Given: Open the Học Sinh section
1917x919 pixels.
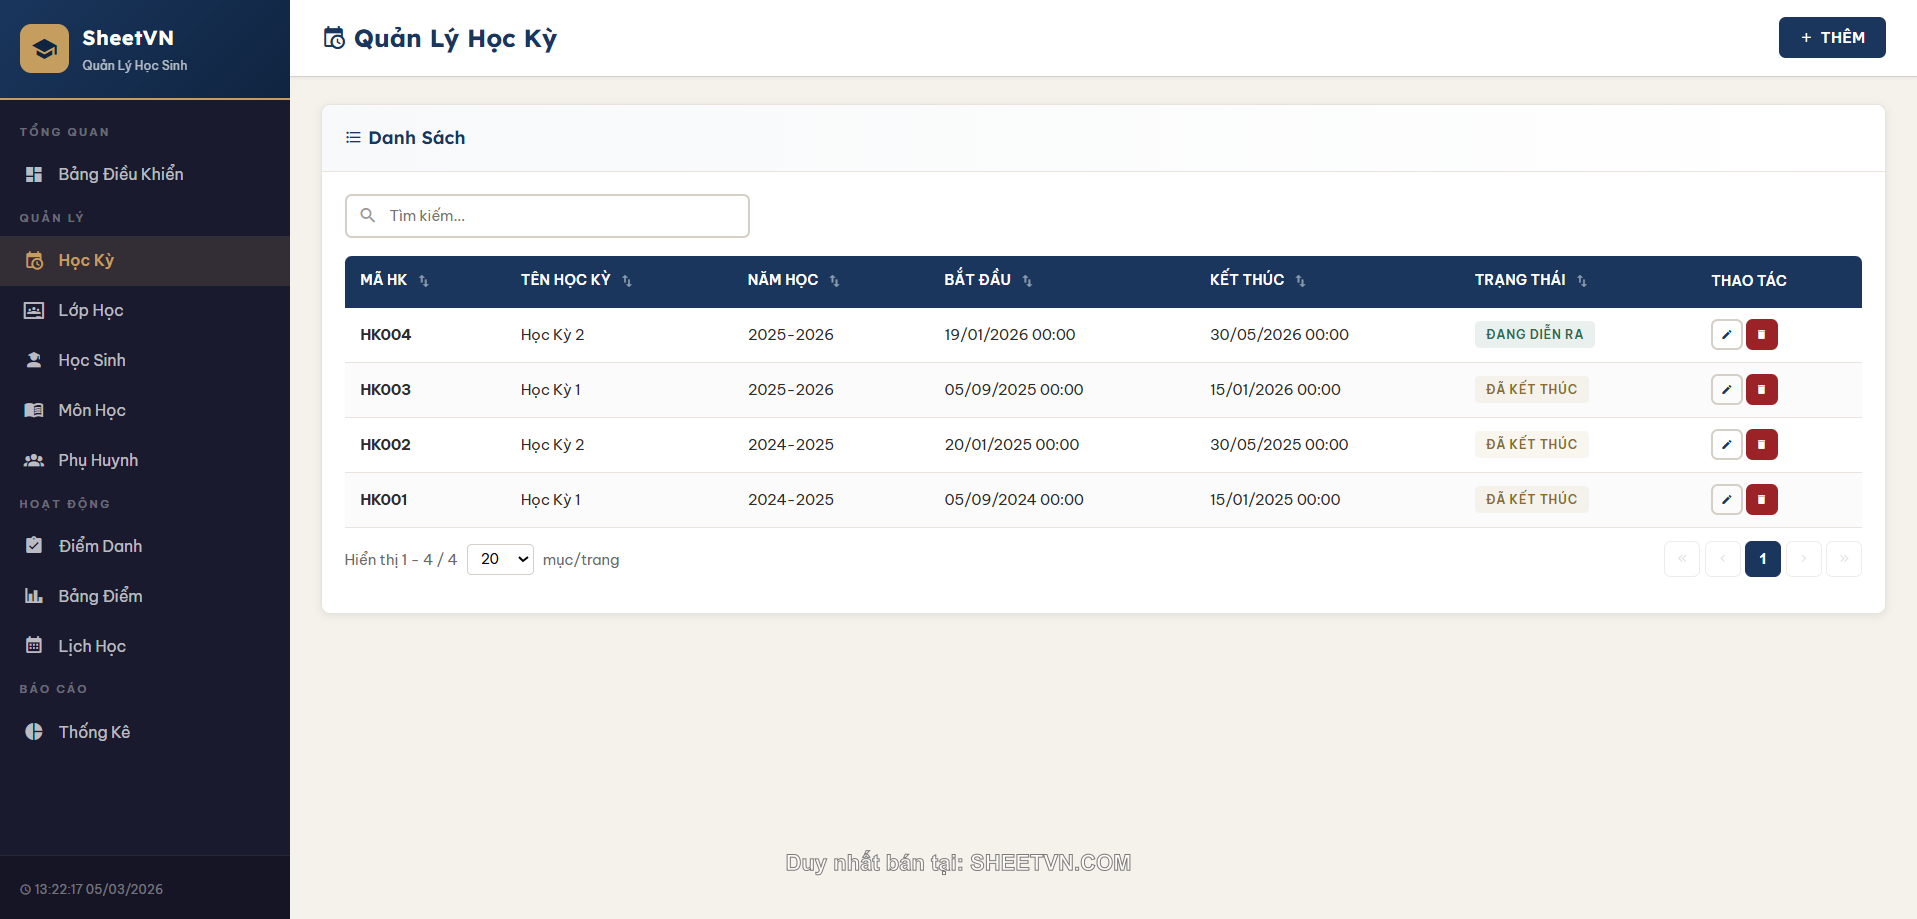Looking at the screenshot, I should point(92,360).
